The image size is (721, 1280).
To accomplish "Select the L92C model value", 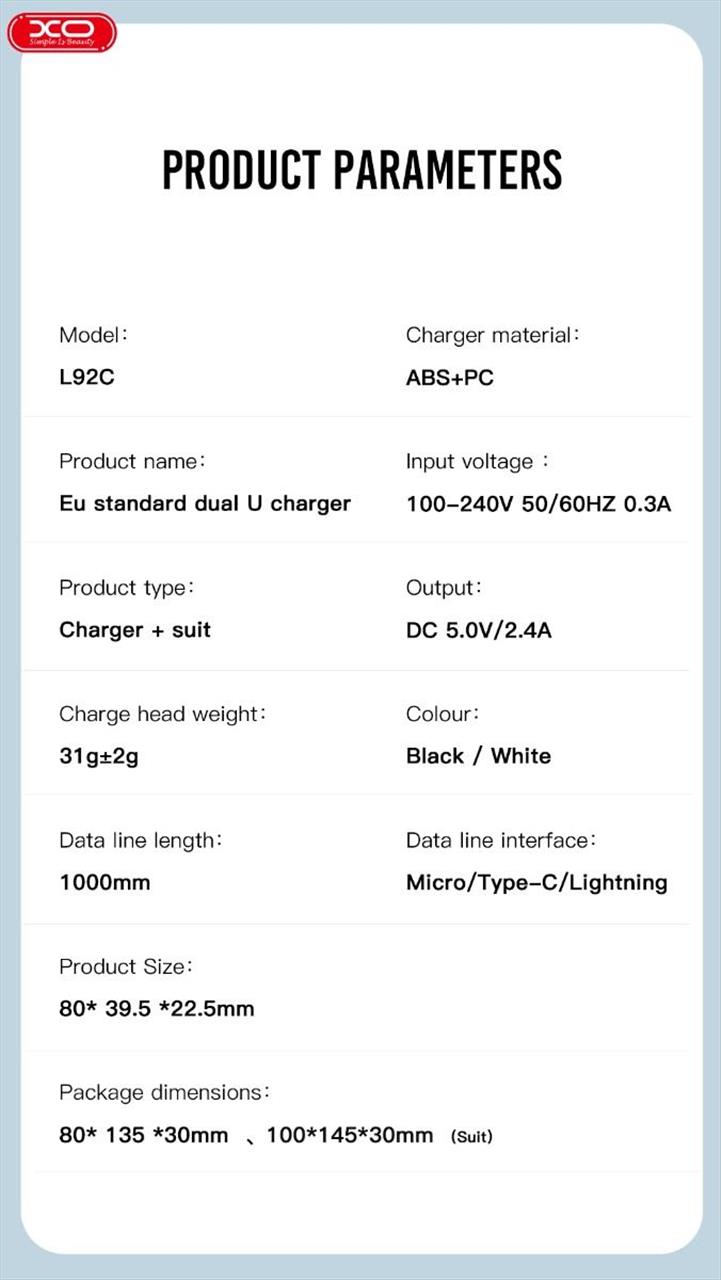I will click(87, 378).
